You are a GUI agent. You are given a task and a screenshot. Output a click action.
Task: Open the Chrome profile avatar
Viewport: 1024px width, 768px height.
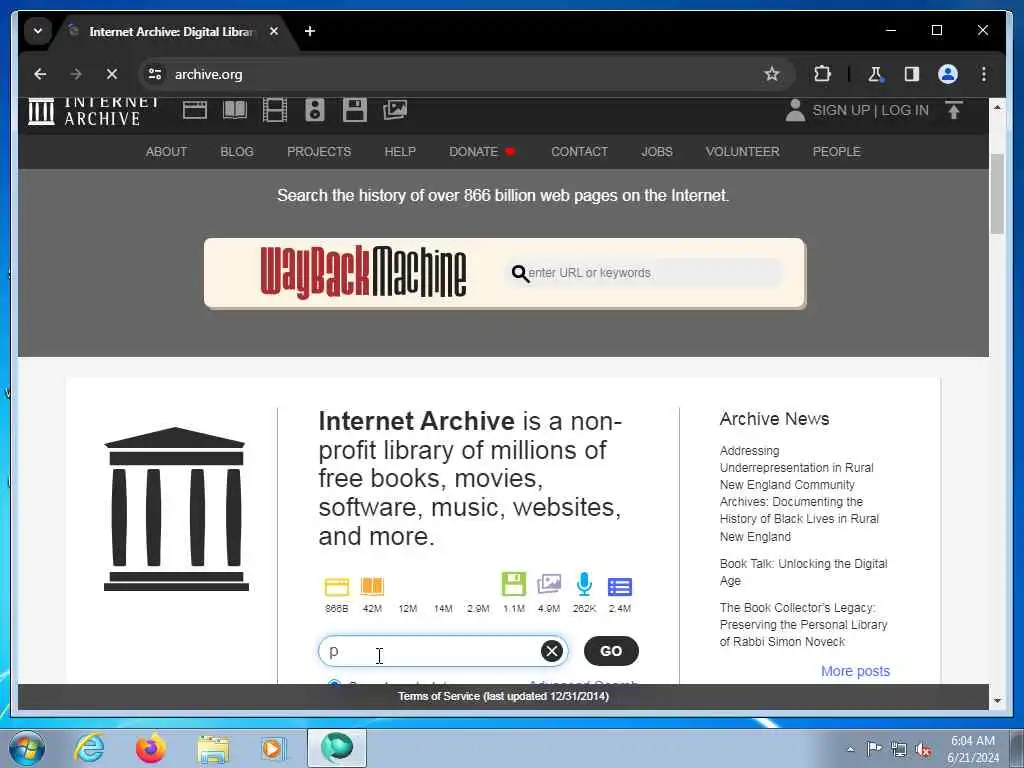point(948,74)
